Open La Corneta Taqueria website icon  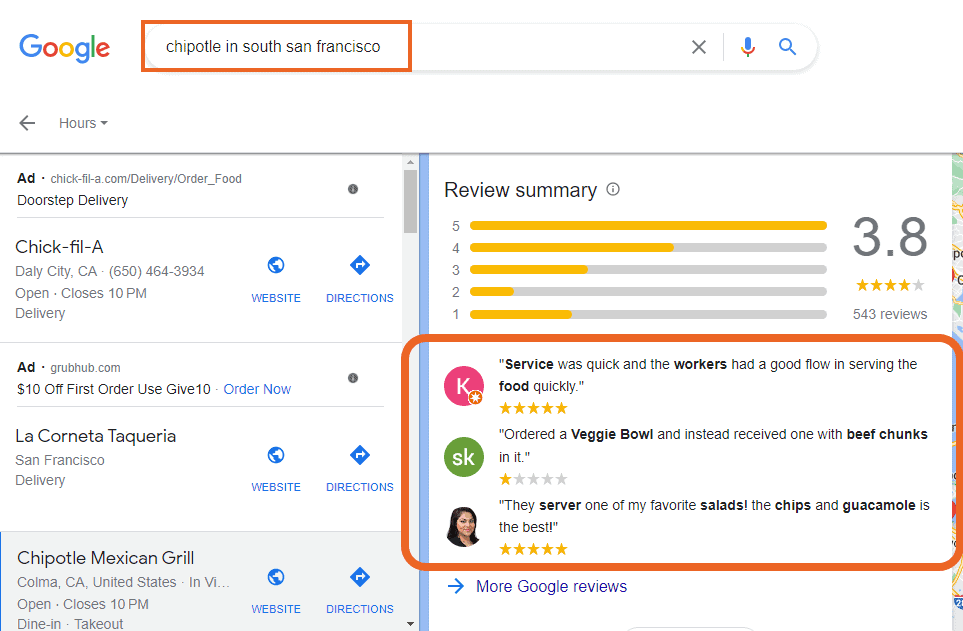tap(276, 455)
